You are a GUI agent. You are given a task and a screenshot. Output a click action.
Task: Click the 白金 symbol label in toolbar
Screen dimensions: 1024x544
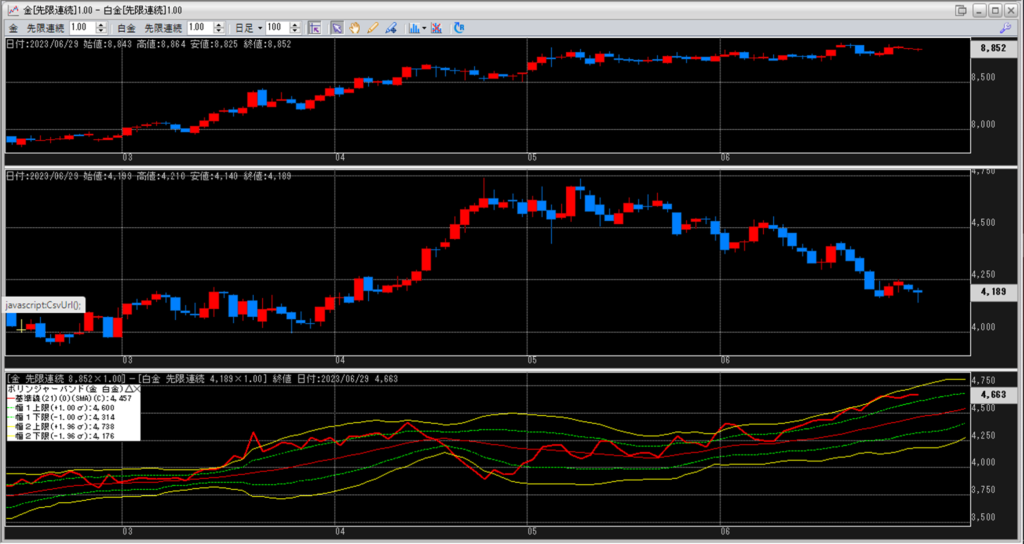point(126,27)
